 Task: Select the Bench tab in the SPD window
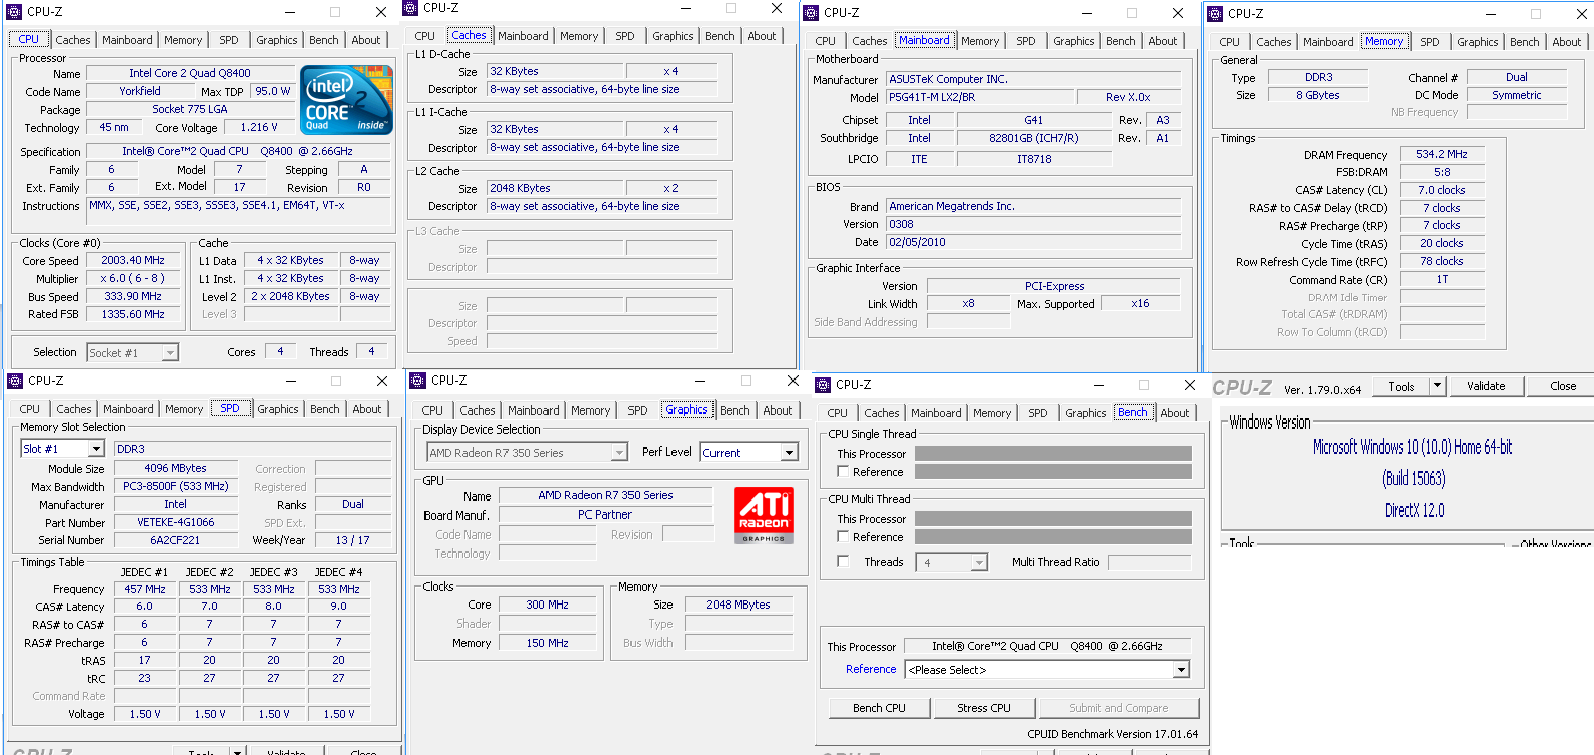(324, 409)
